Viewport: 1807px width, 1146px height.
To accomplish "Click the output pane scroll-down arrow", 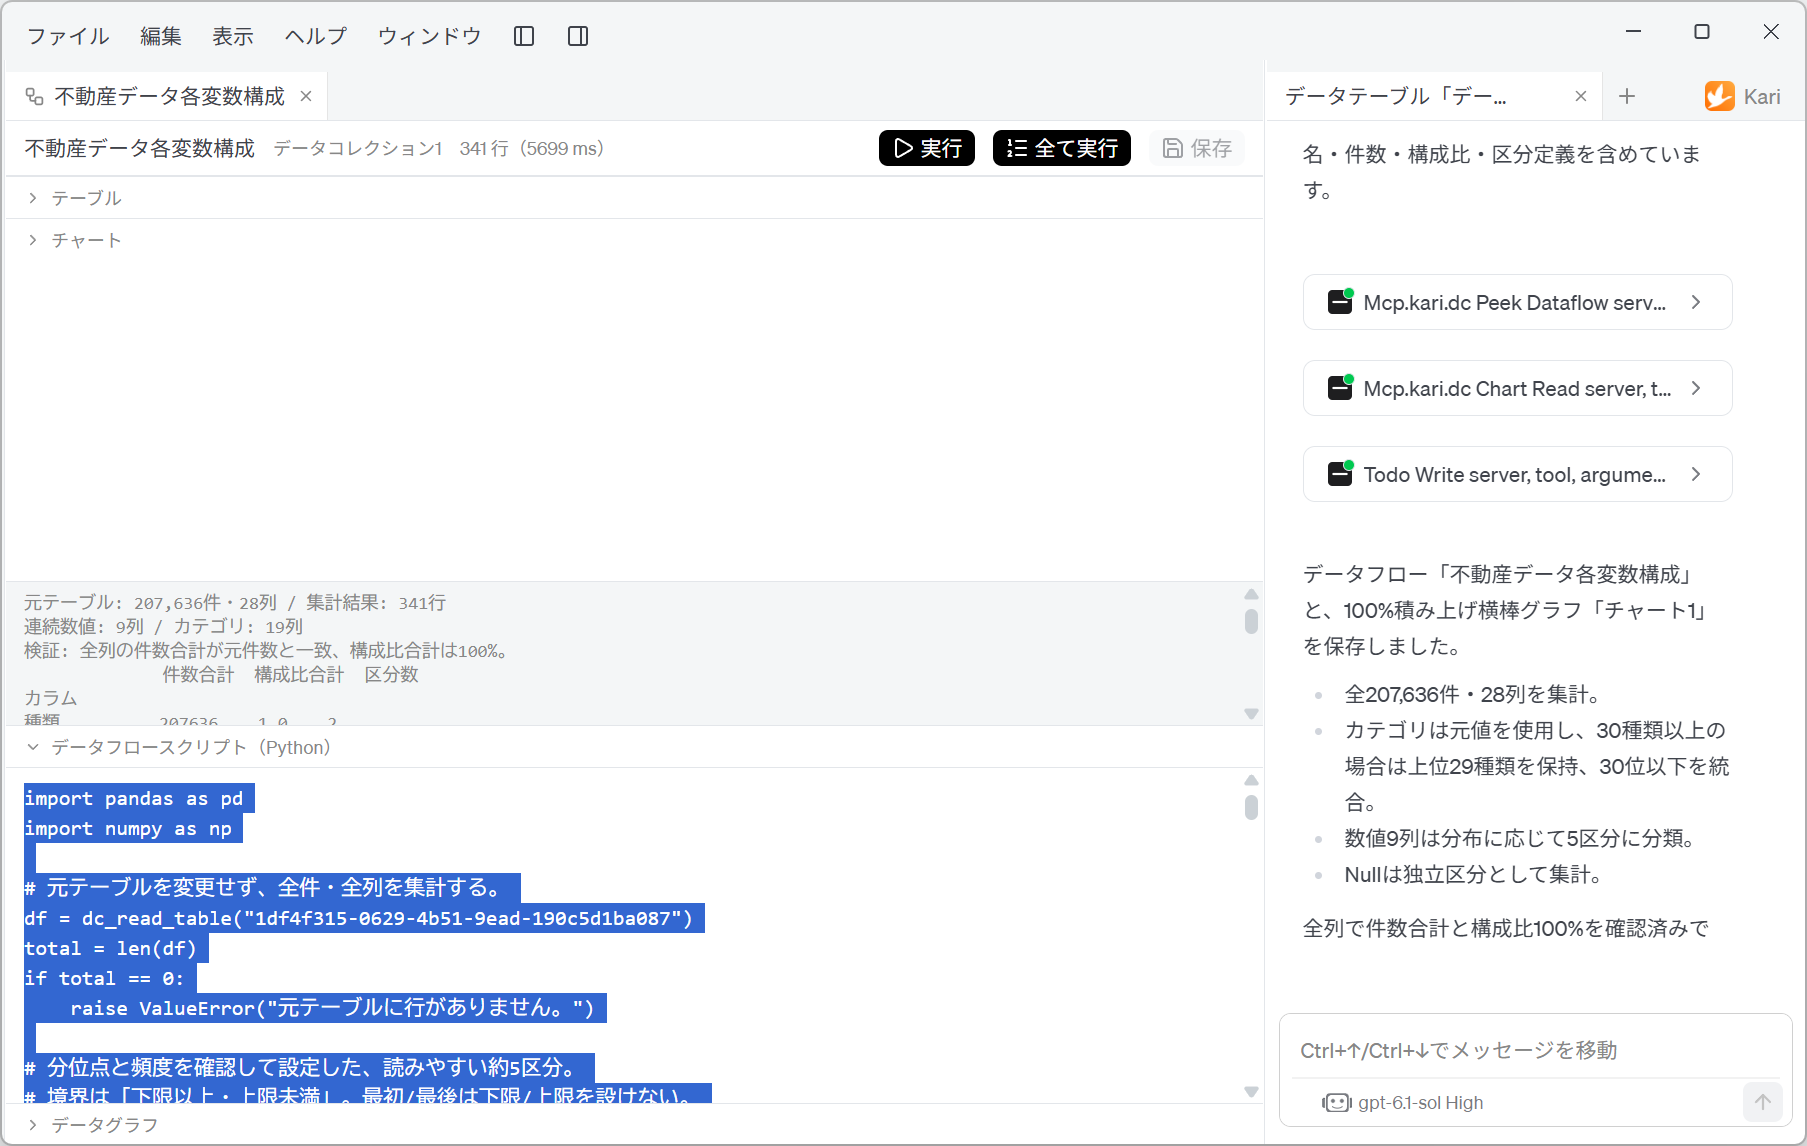I will pos(1251,713).
